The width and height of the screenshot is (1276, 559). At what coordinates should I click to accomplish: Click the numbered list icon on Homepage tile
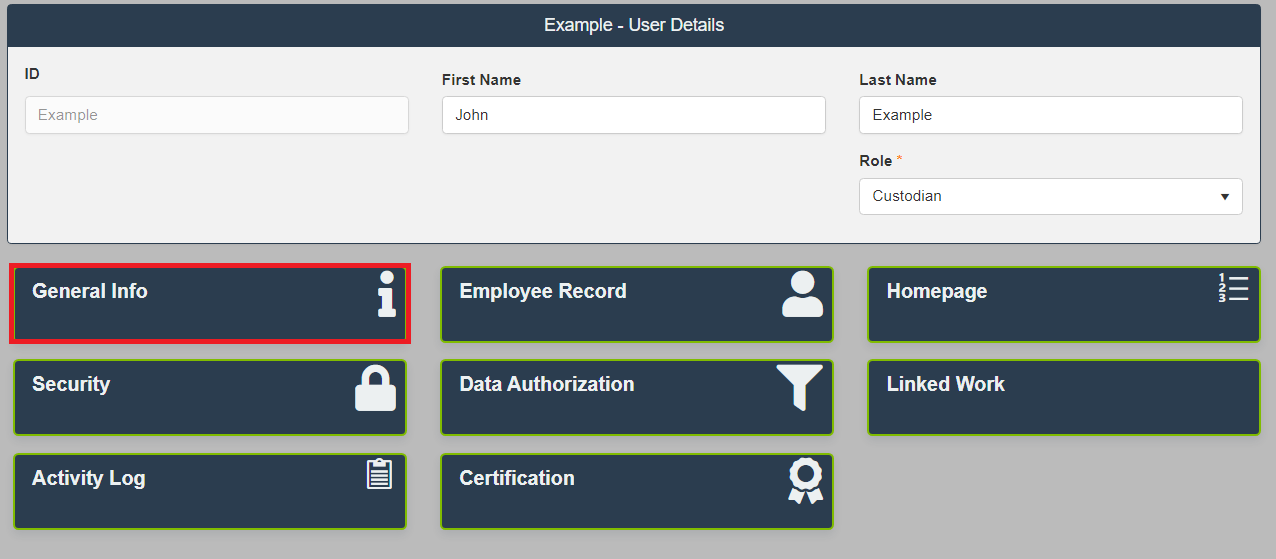pyautogui.click(x=1233, y=288)
